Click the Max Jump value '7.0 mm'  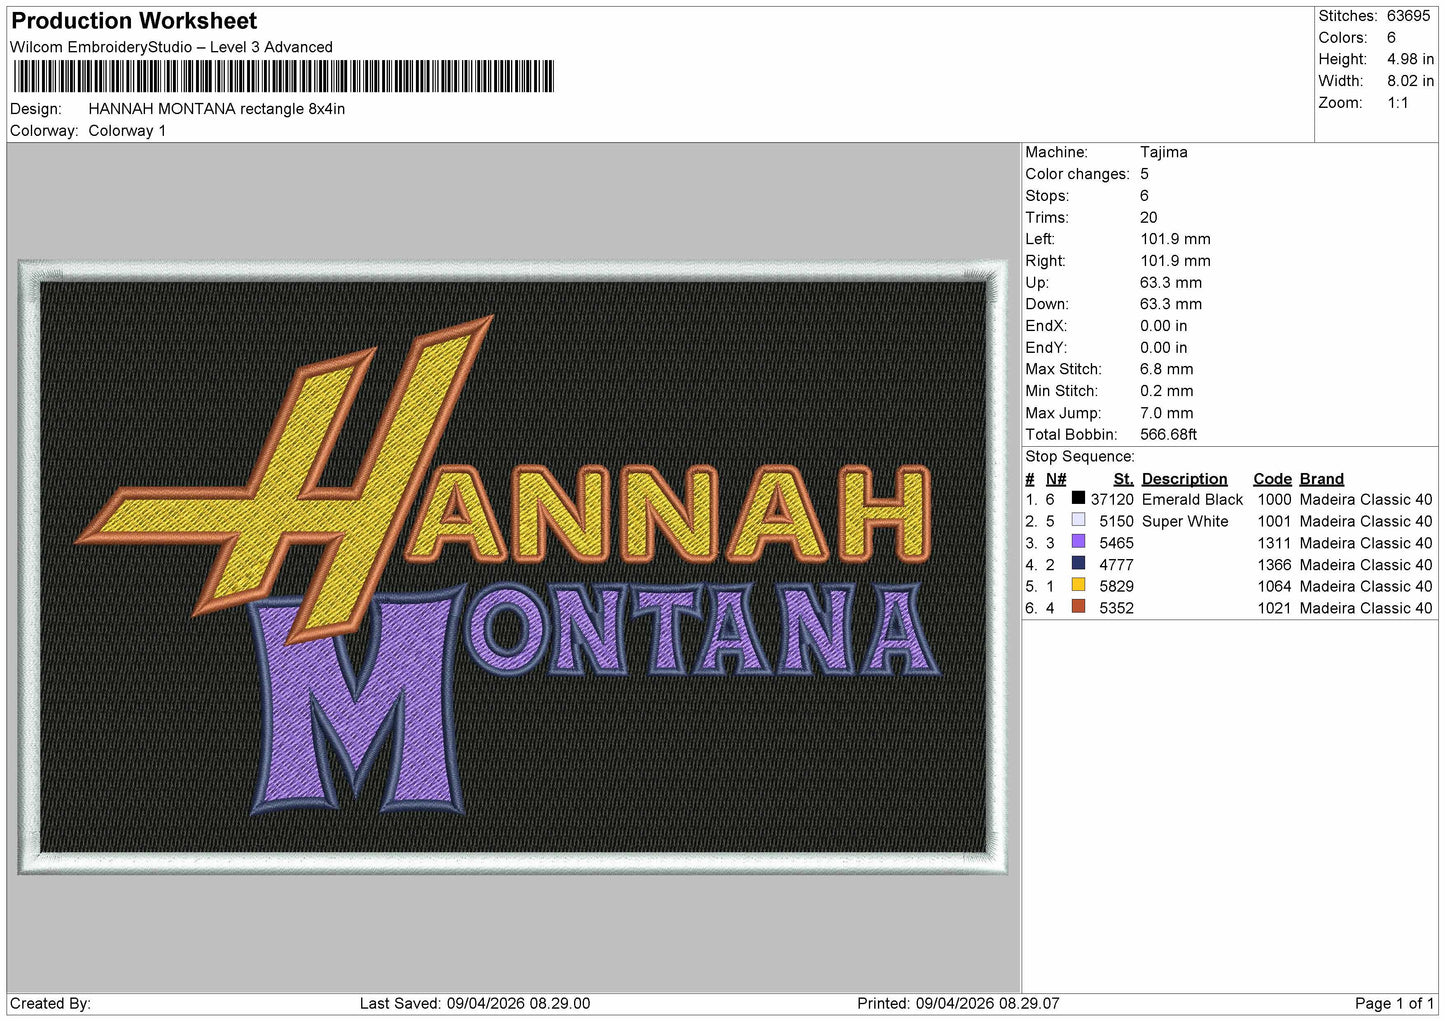coord(1167,413)
